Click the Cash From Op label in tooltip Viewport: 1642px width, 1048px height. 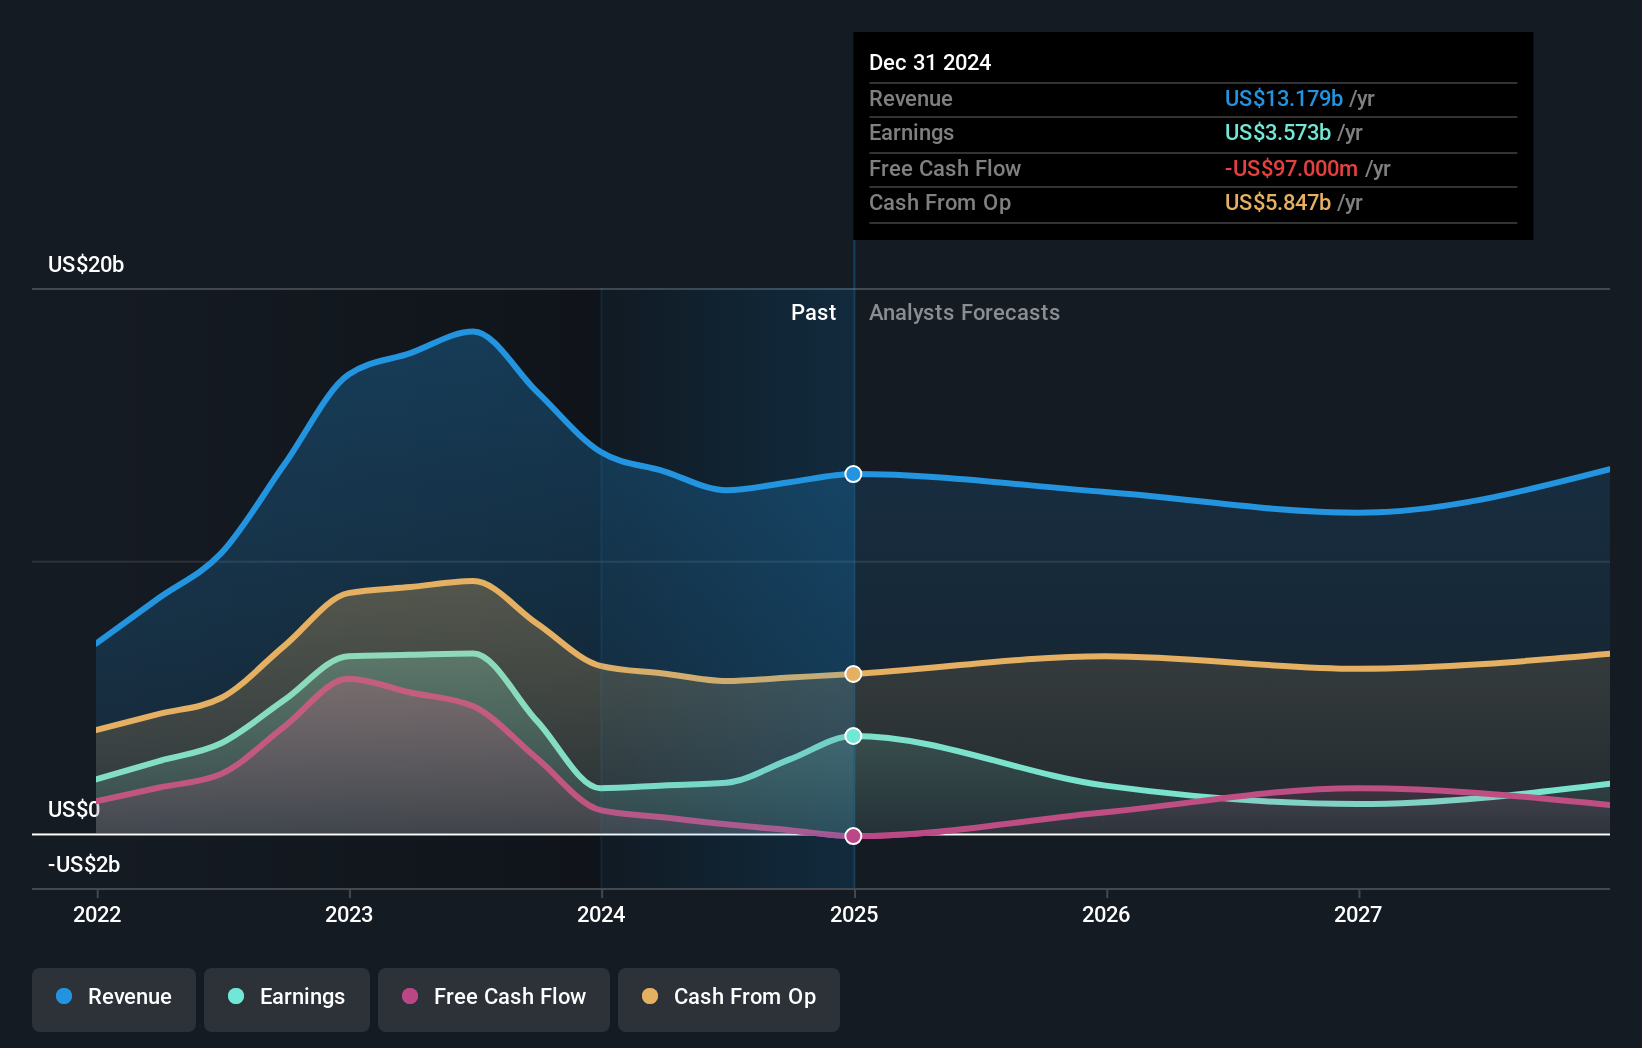coord(940,202)
